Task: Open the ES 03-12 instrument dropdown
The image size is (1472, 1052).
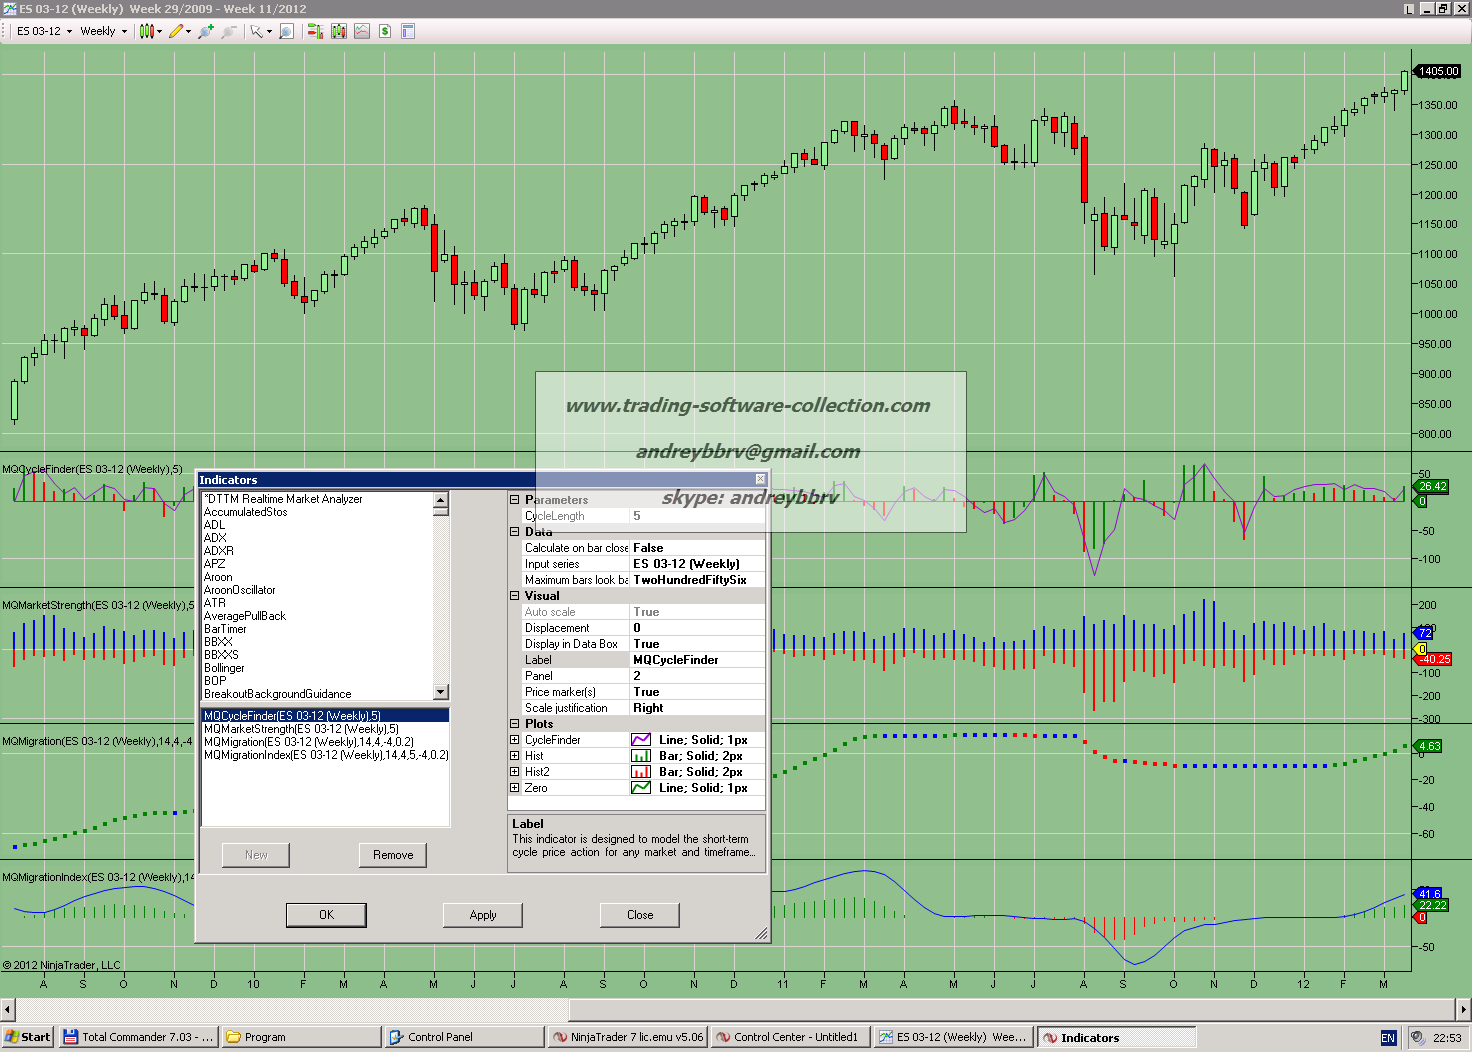Action: pos(44,31)
